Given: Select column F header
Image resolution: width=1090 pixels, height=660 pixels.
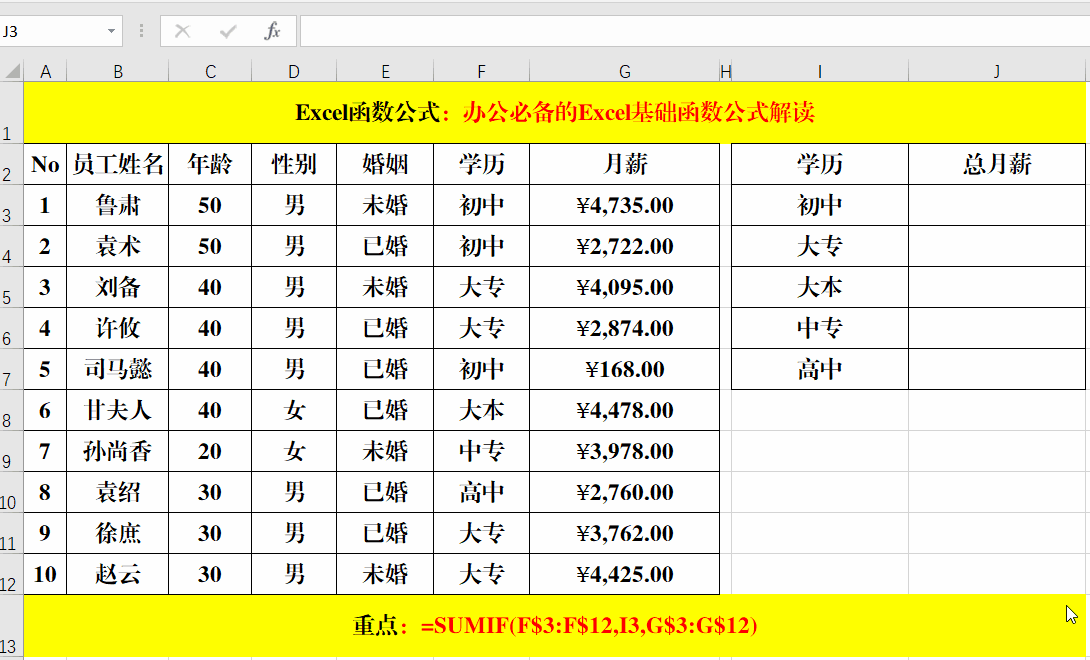Looking at the screenshot, I should coord(481,72).
